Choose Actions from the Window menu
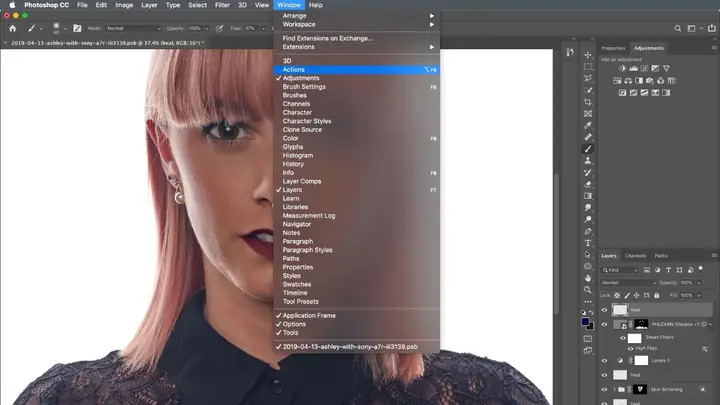Screen dimensions: 720x405 point(357,69)
